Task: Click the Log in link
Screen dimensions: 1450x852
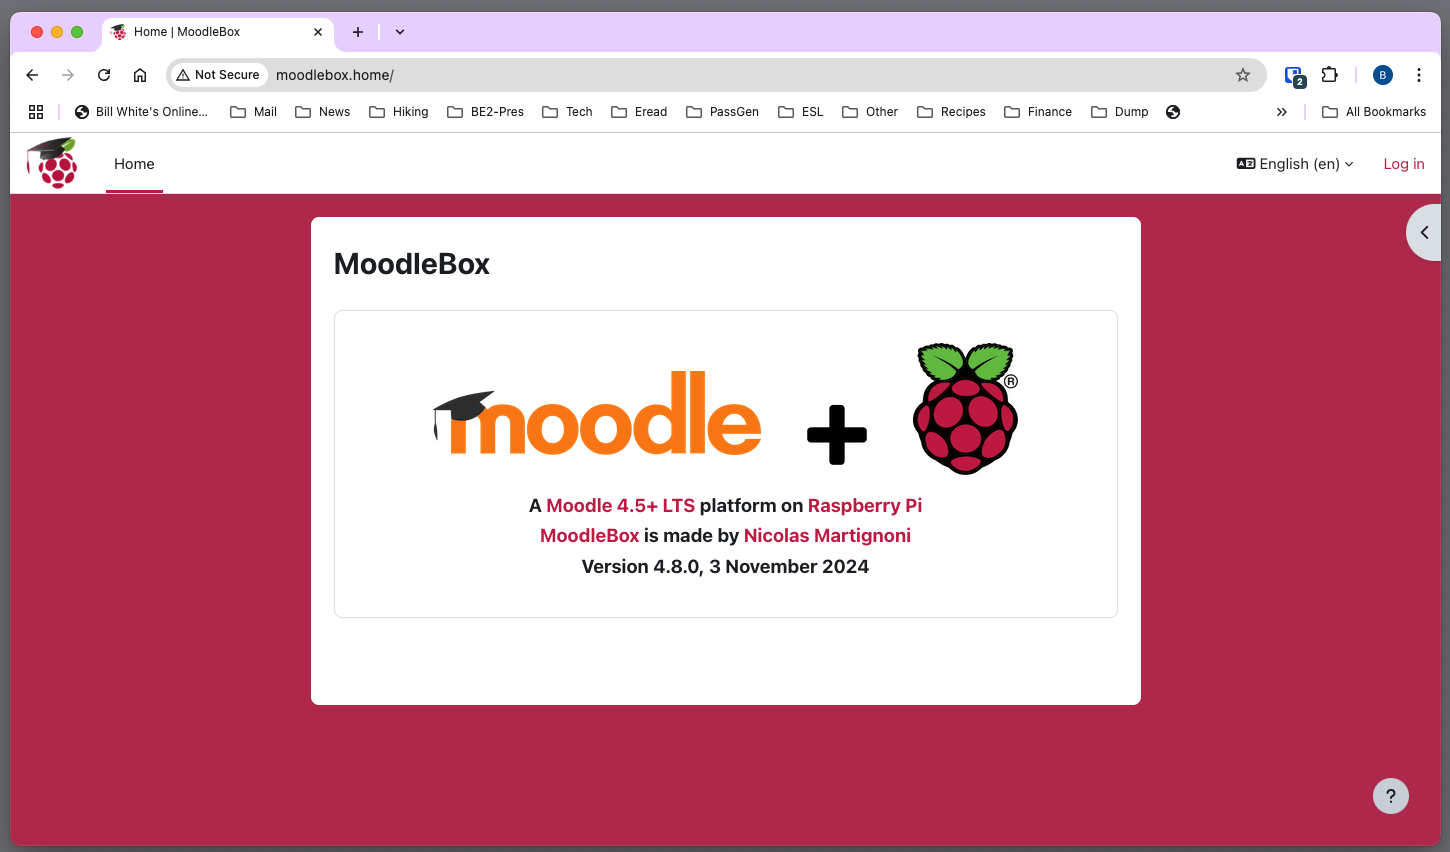Action: point(1404,164)
